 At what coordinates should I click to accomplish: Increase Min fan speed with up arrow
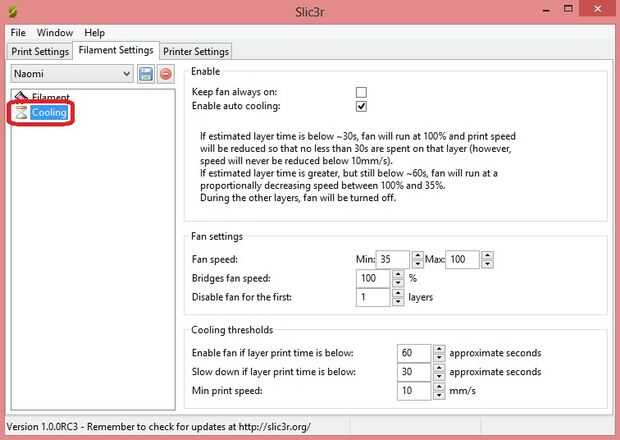coord(418,255)
